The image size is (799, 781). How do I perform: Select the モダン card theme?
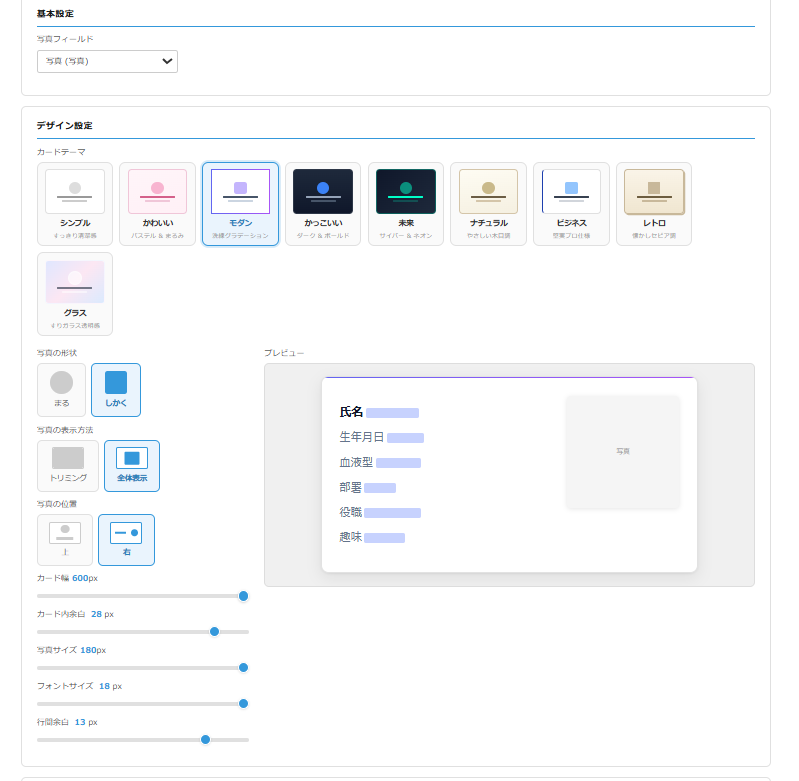(x=241, y=204)
